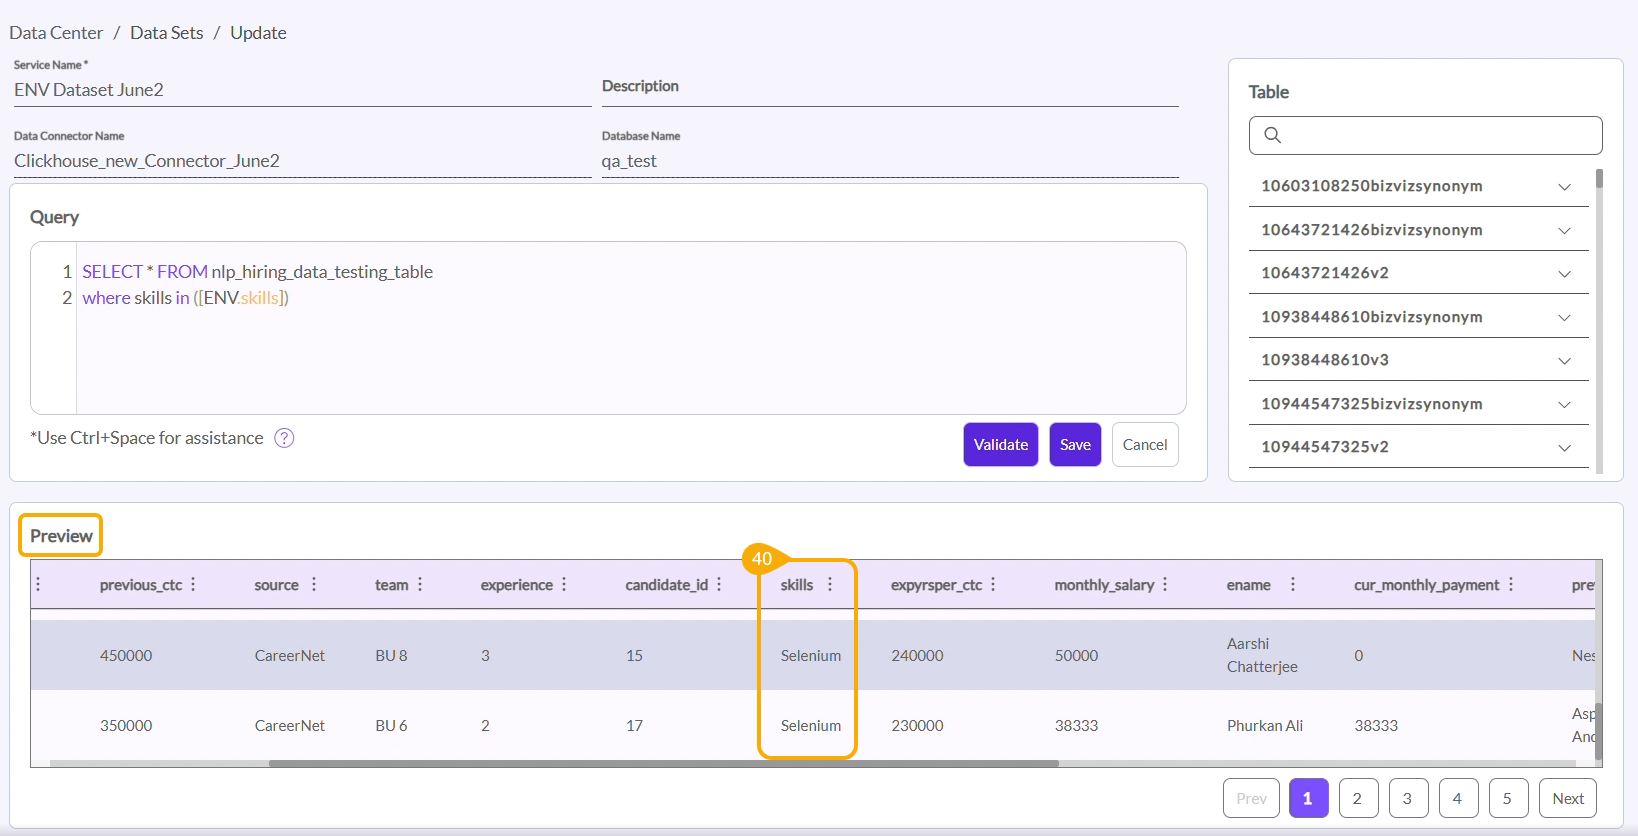Expand the 10643721426v2 table entry

tap(1564, 274)
